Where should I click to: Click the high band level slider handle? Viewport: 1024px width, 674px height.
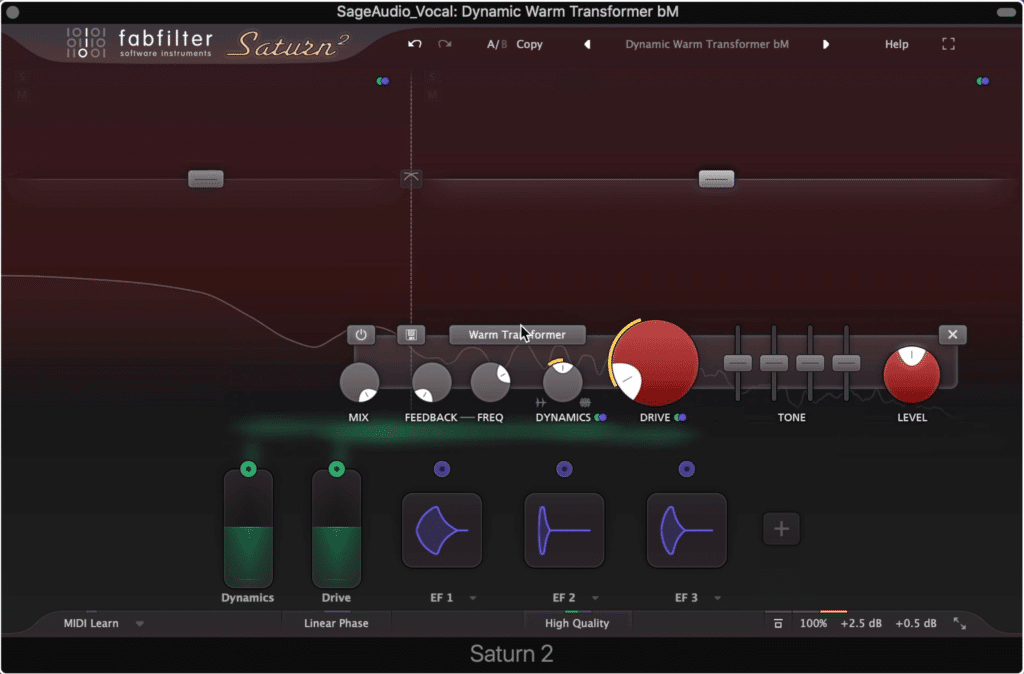[x=716, y=178]
